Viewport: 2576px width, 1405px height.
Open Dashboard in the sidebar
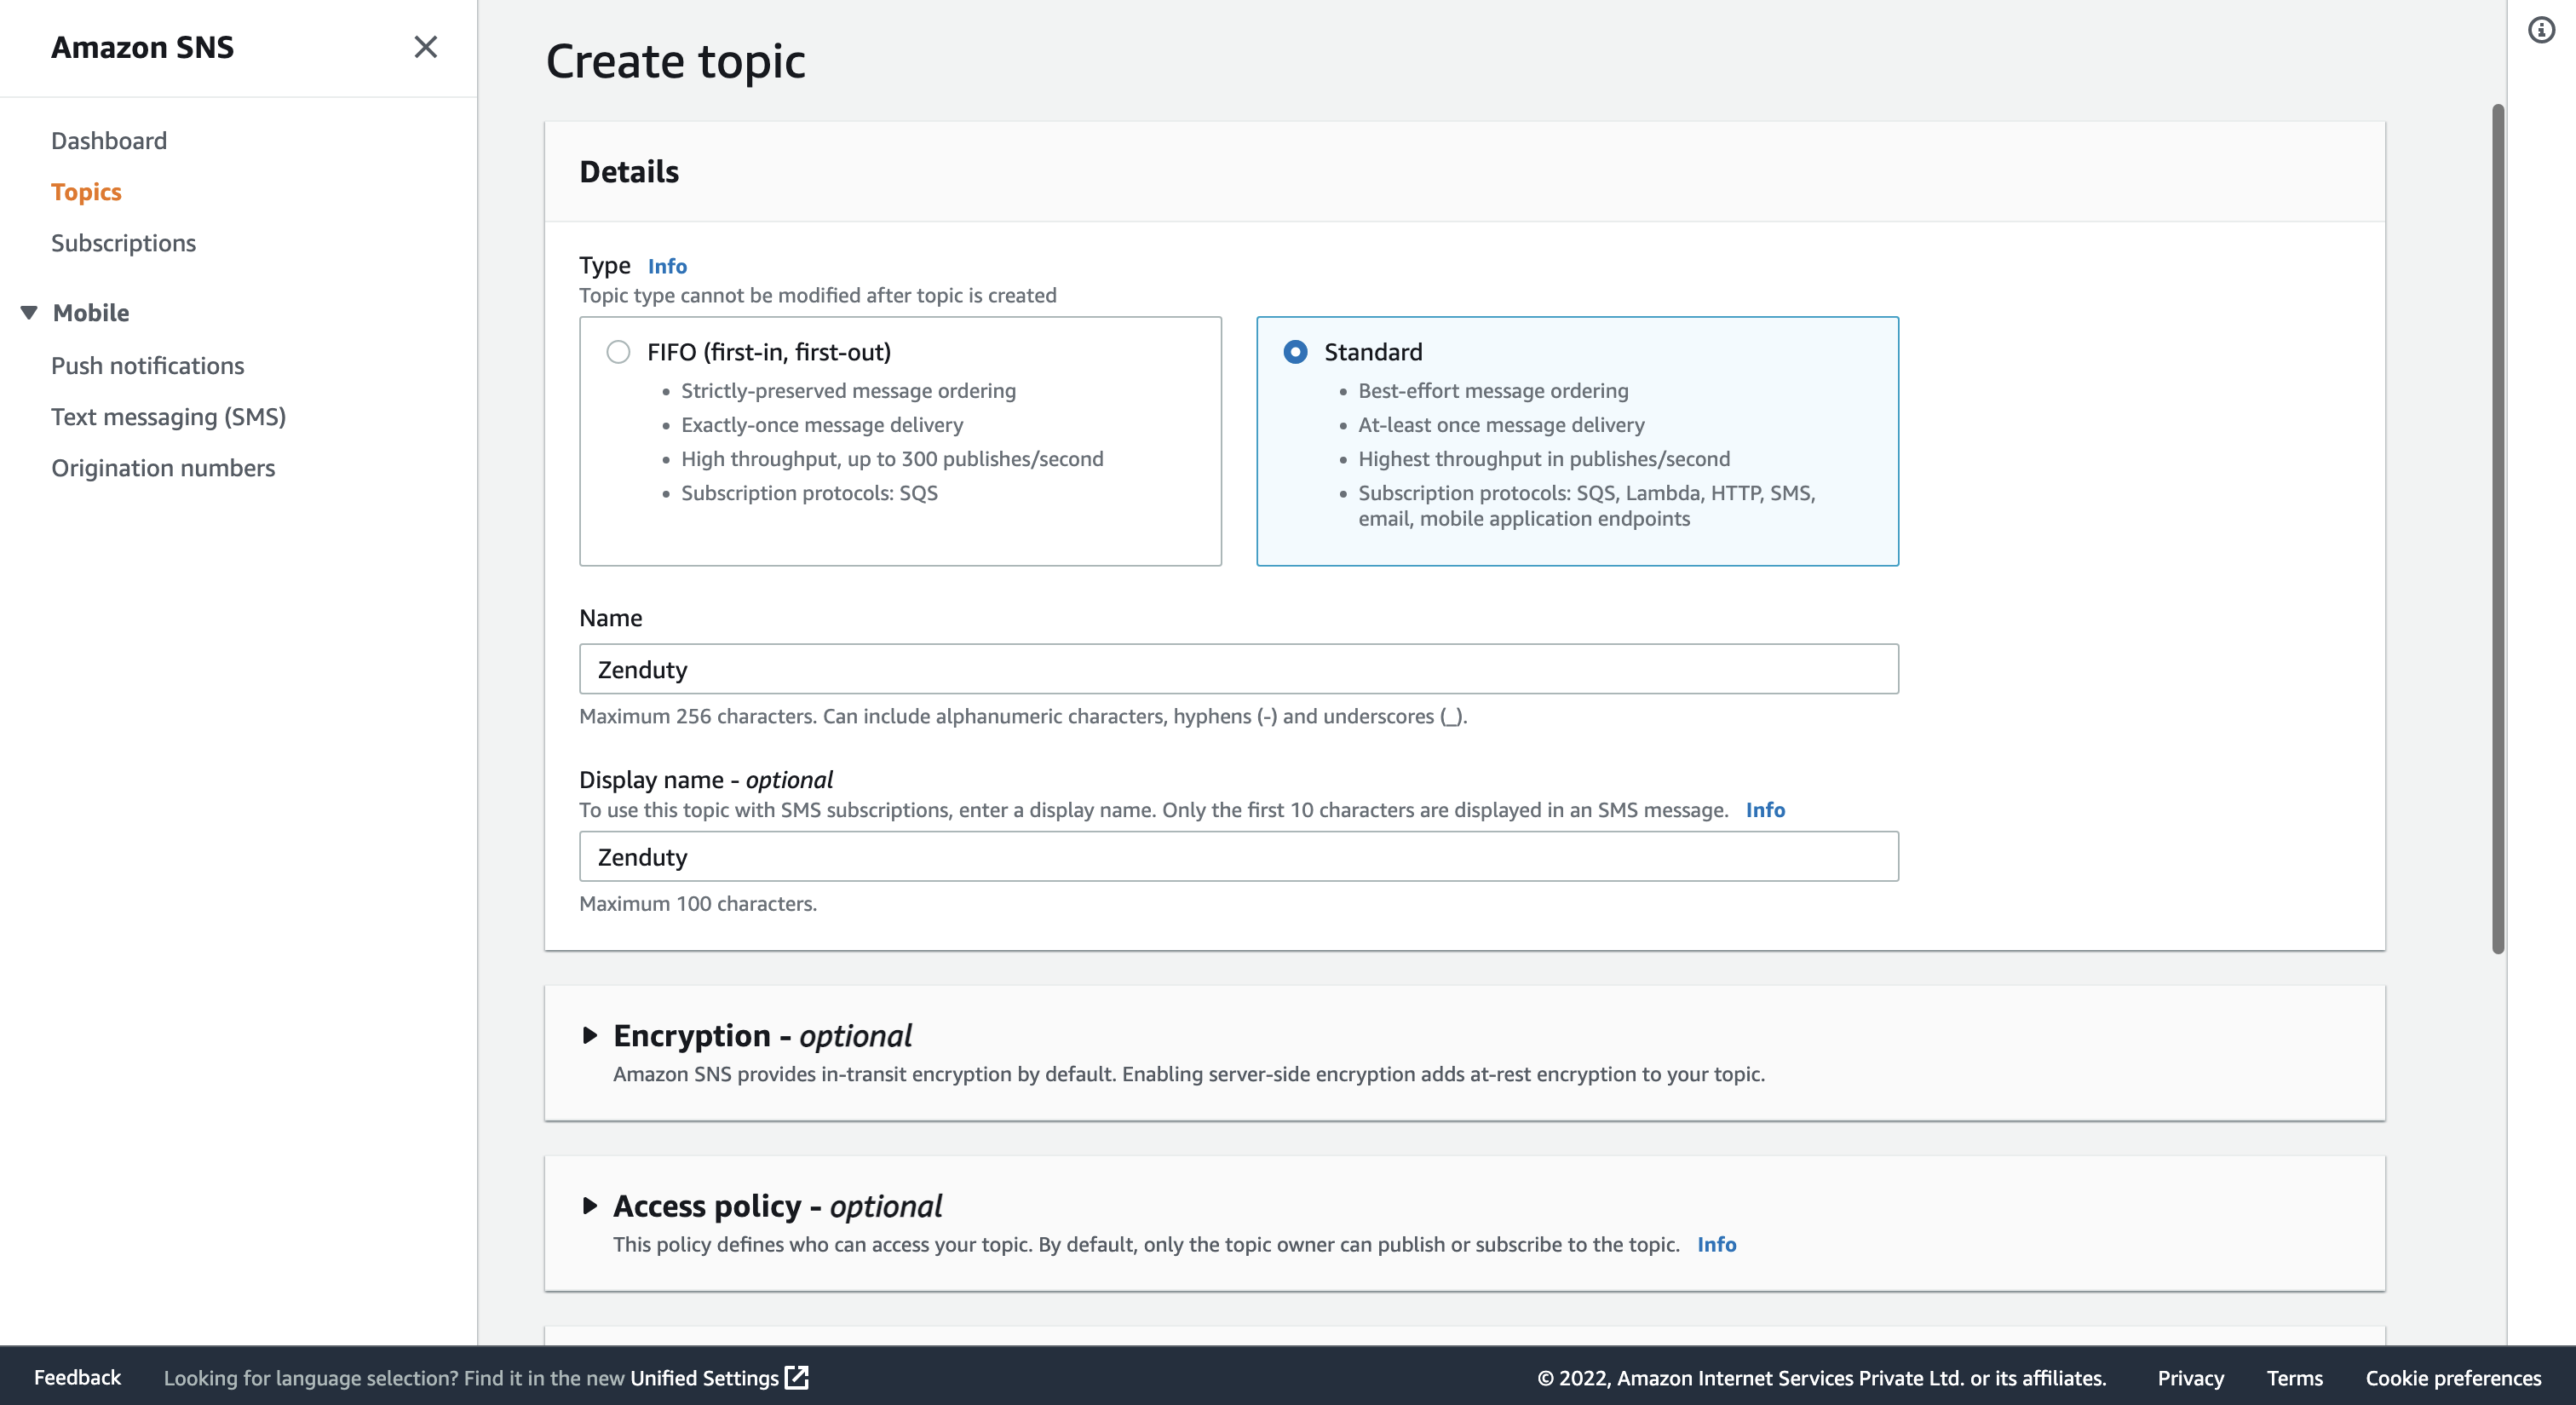[109, 141]
